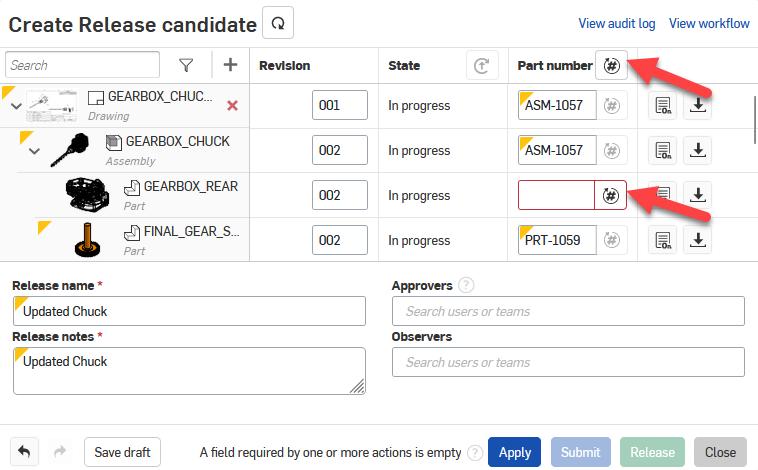The height and width of the screenshot is (470, 758).
Task: Click the State column update revision icon
Action: pos(482,66)
